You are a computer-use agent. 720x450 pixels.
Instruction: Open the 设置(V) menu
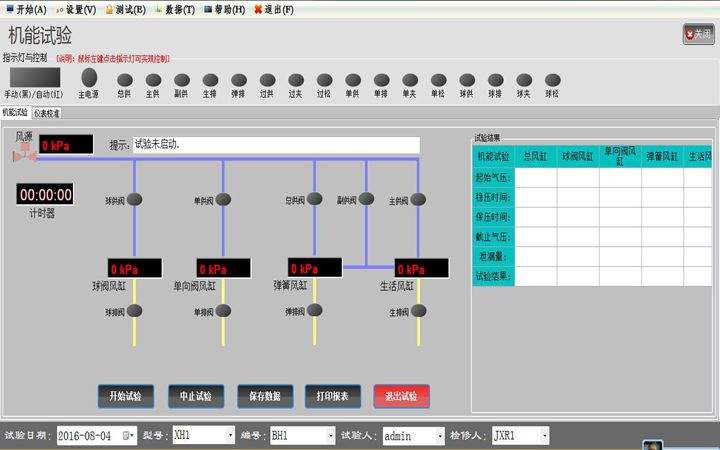[x=75, y=9]
